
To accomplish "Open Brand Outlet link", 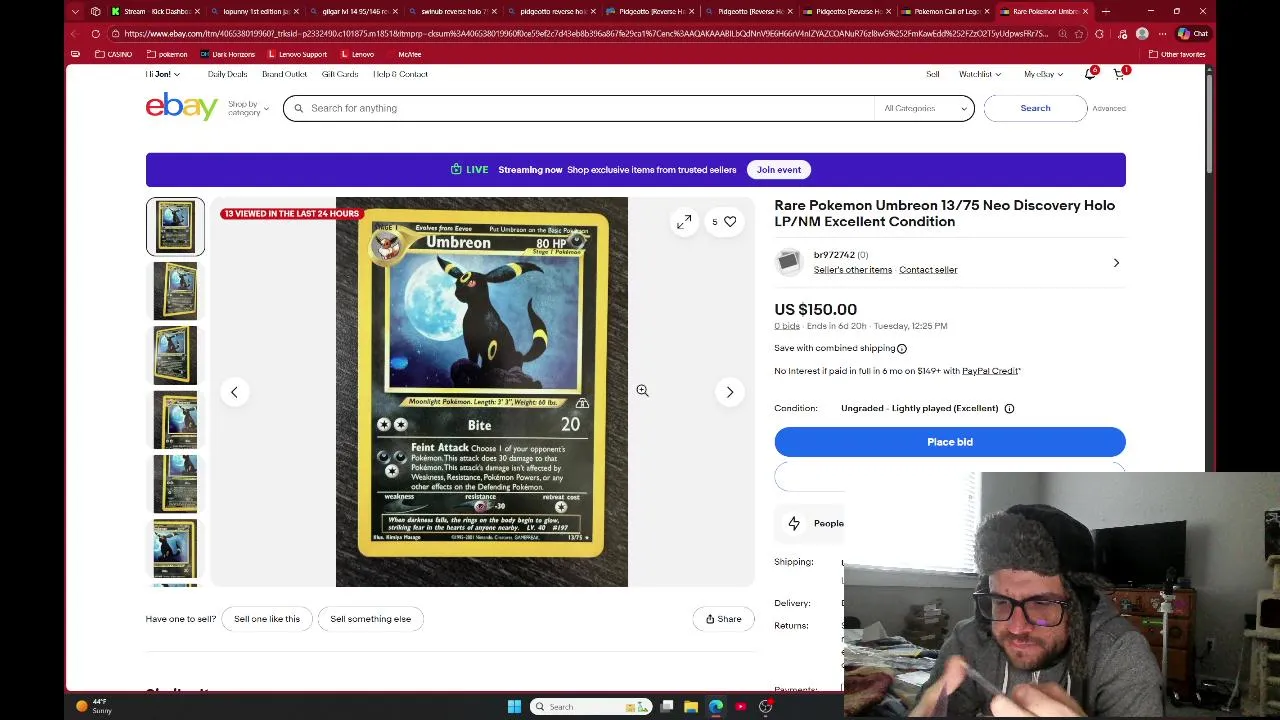I will pyautogui.click(x=284, y=74).
